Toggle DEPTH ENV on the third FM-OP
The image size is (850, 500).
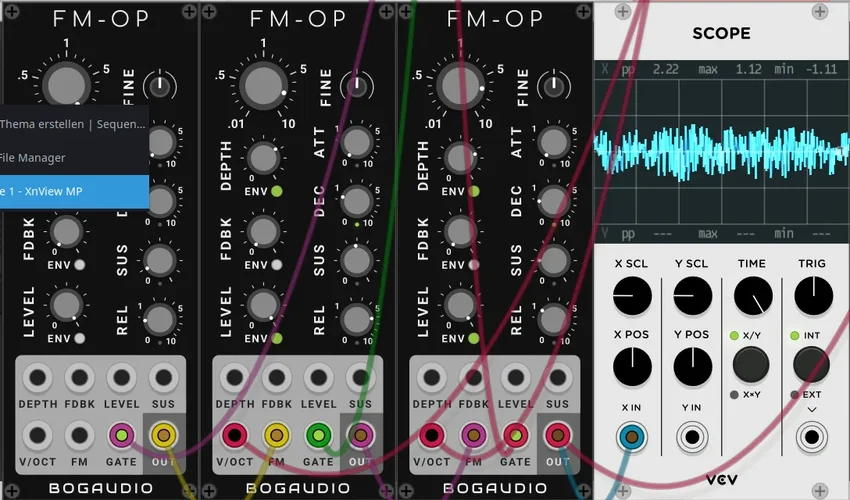tap(474, 191)
